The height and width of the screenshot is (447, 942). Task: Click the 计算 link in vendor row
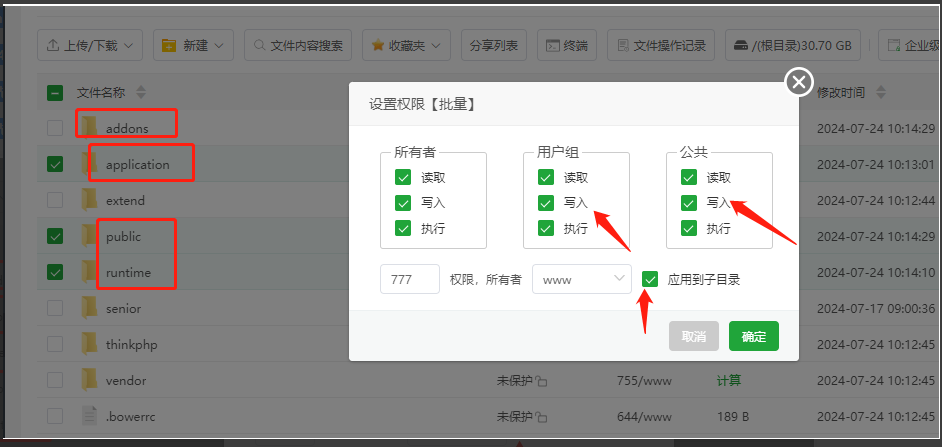tap(729, 380)
